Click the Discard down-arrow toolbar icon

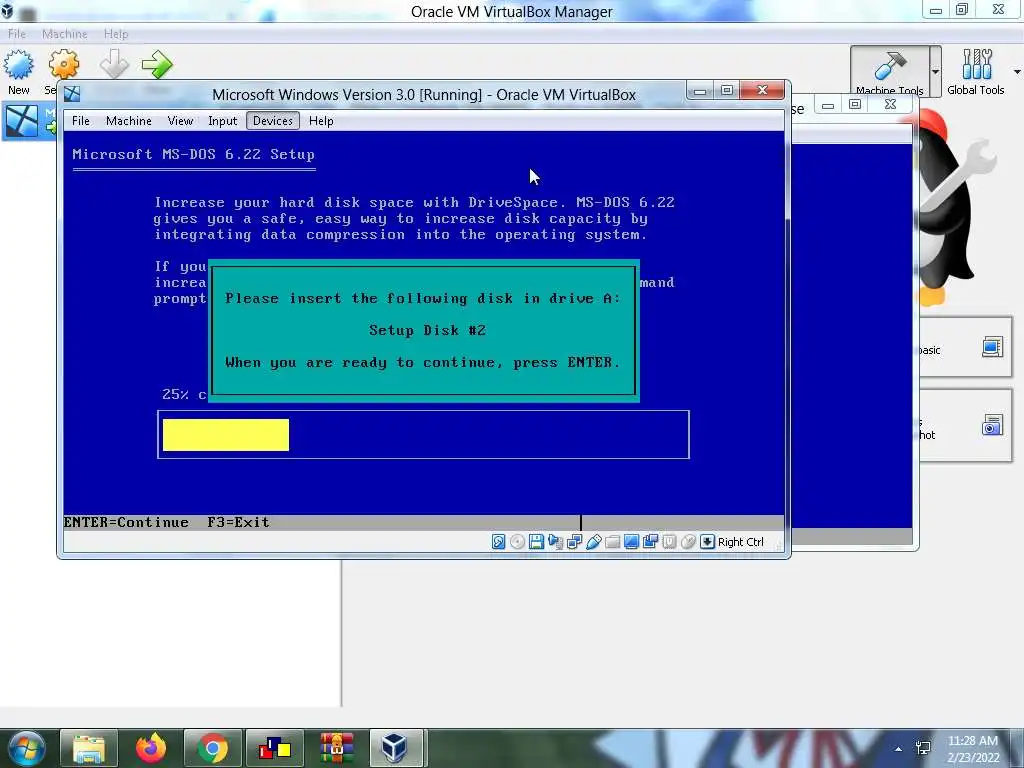click(114, 64)
